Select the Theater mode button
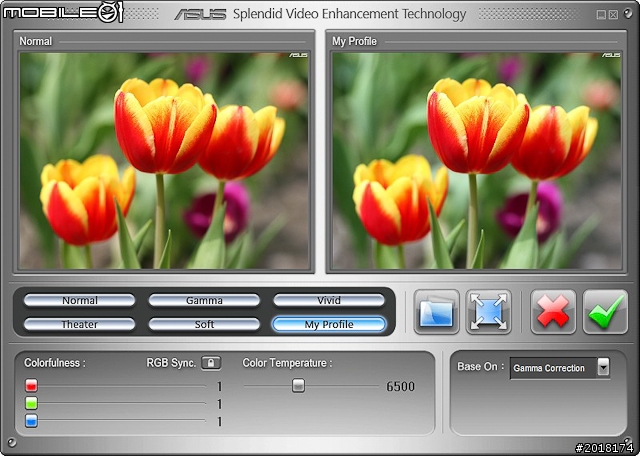The height and width of the screenshot is (456, 640). click(80, 324)
